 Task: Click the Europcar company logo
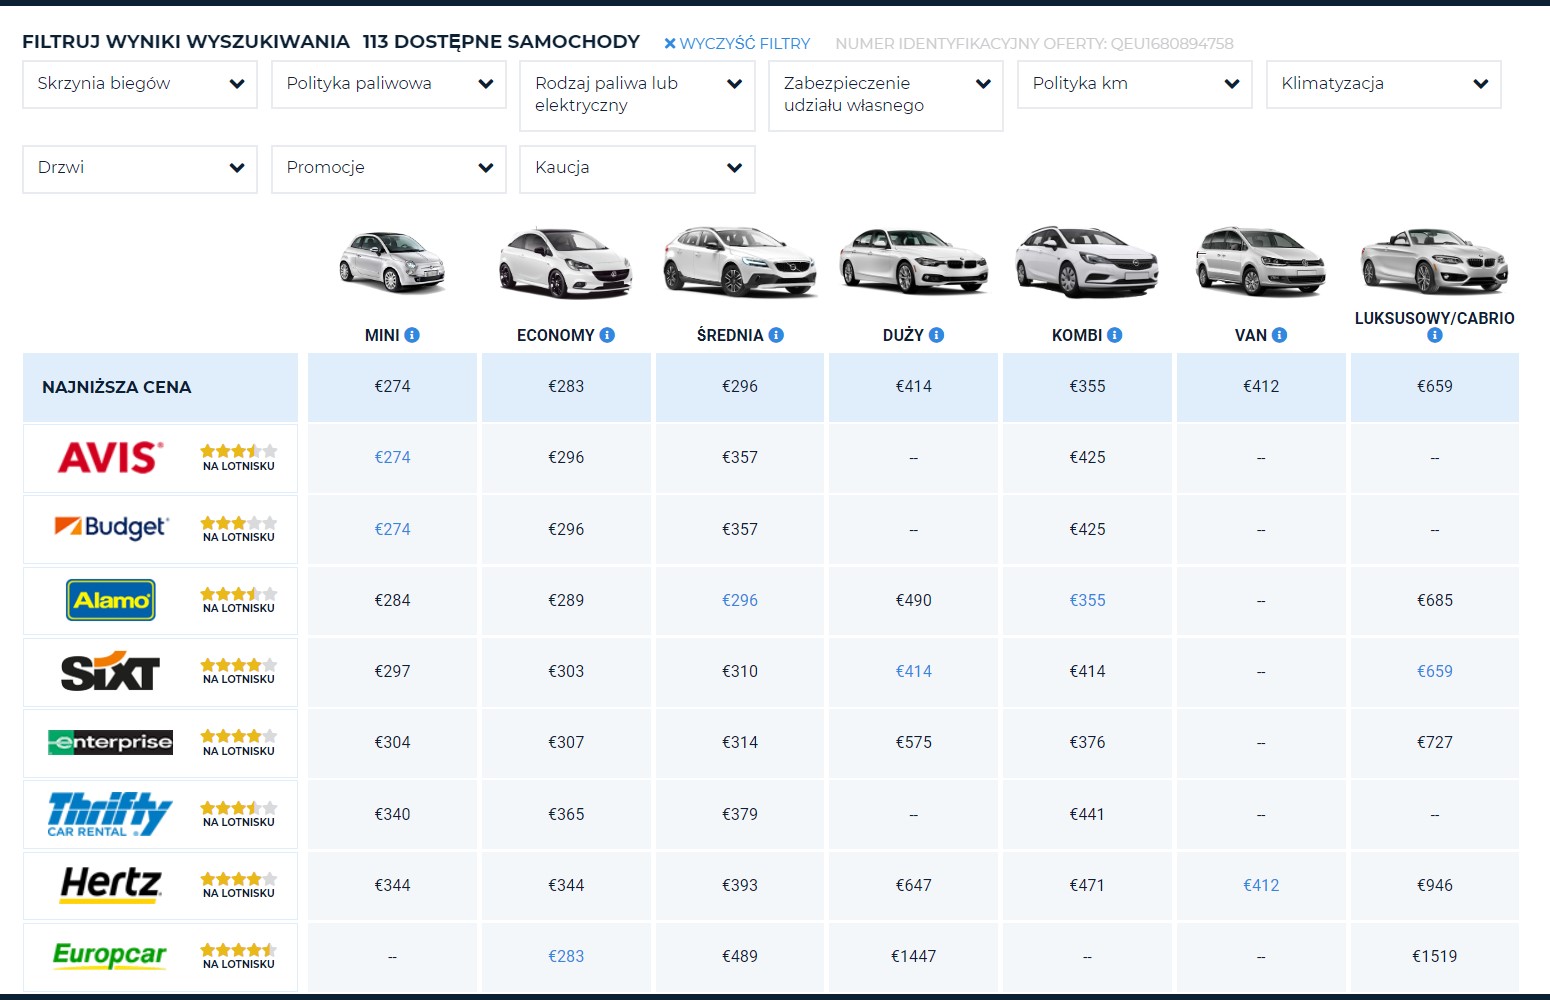(x=110, y=955)
